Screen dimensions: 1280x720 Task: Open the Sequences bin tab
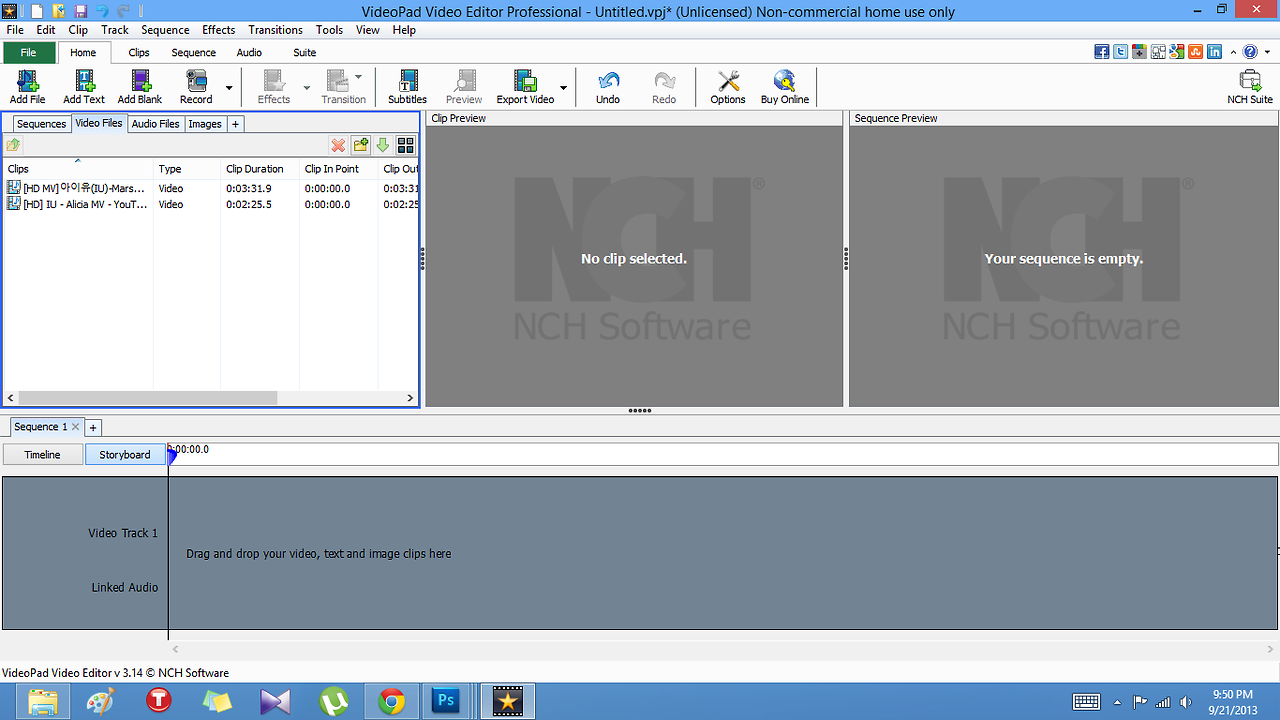tap(41, 124)
